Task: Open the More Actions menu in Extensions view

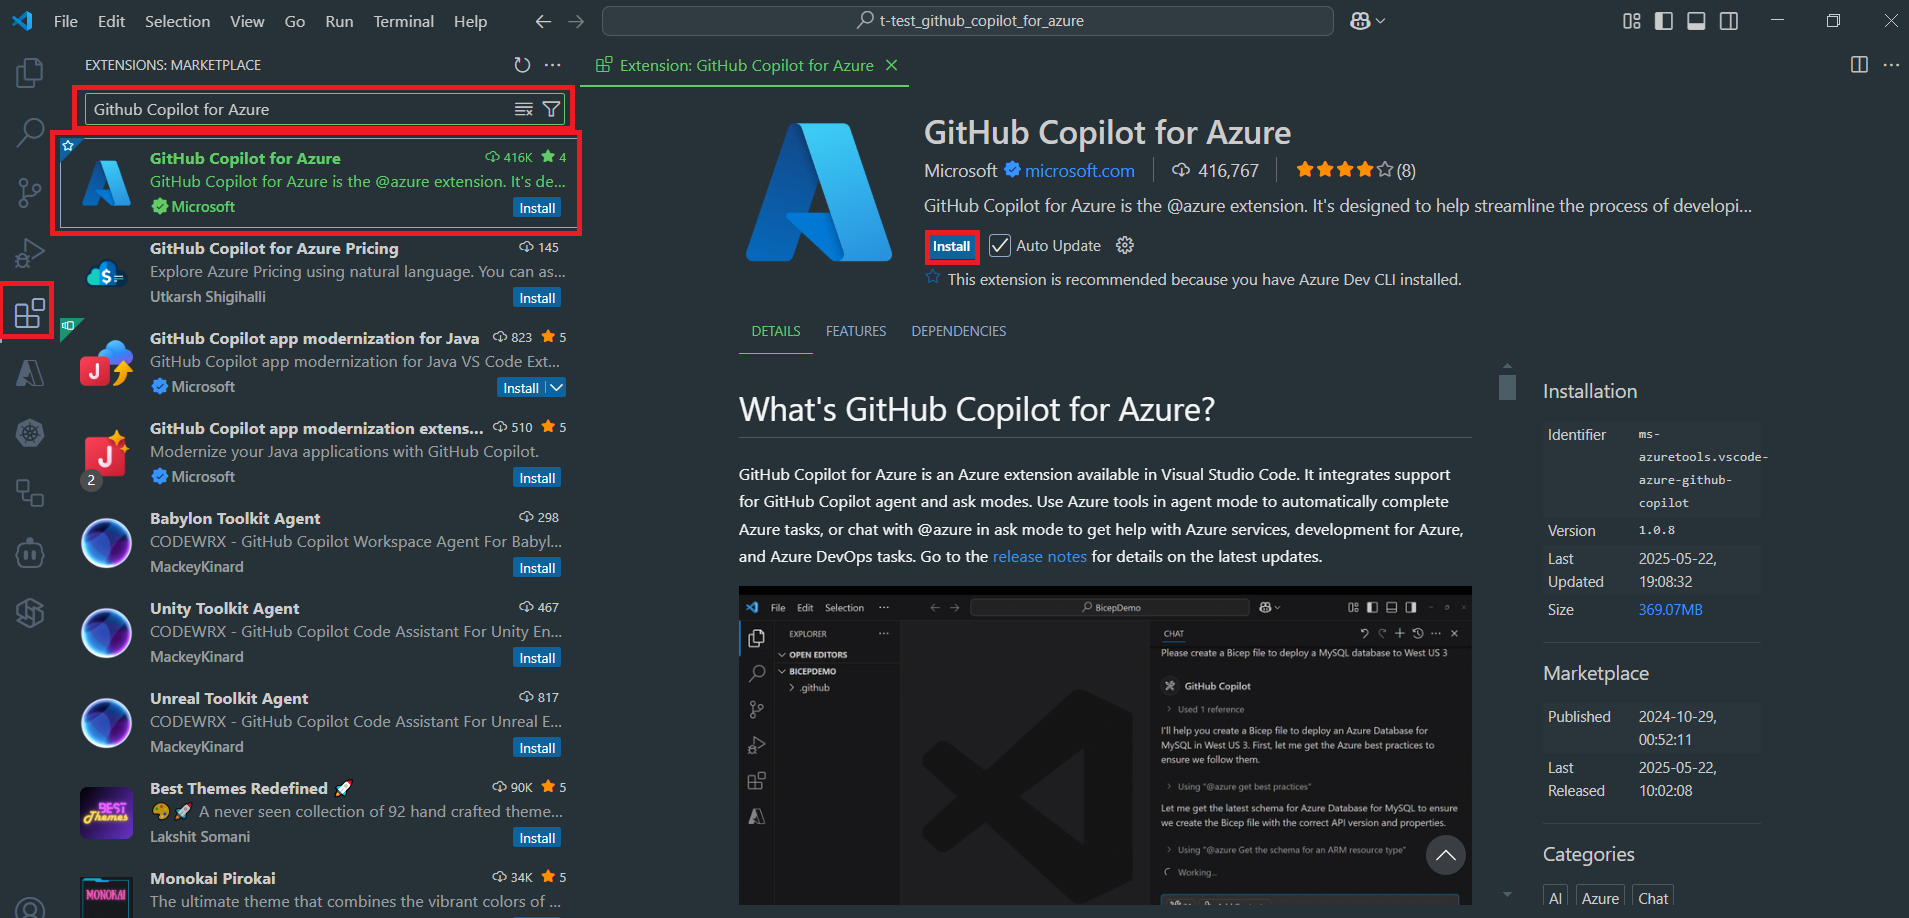Action: [x=553, y=64]
